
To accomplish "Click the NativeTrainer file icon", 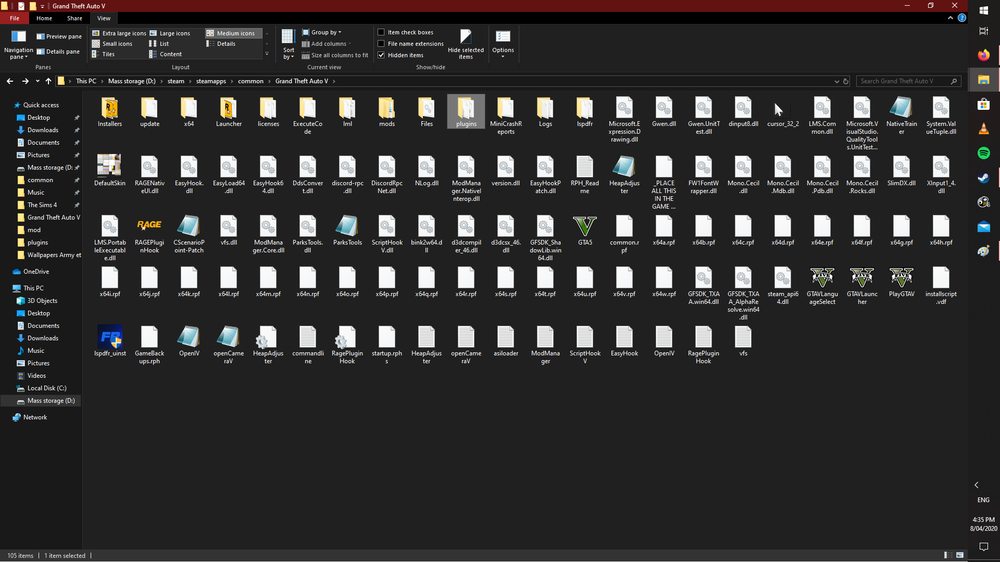I will click(x=899, y=108).
